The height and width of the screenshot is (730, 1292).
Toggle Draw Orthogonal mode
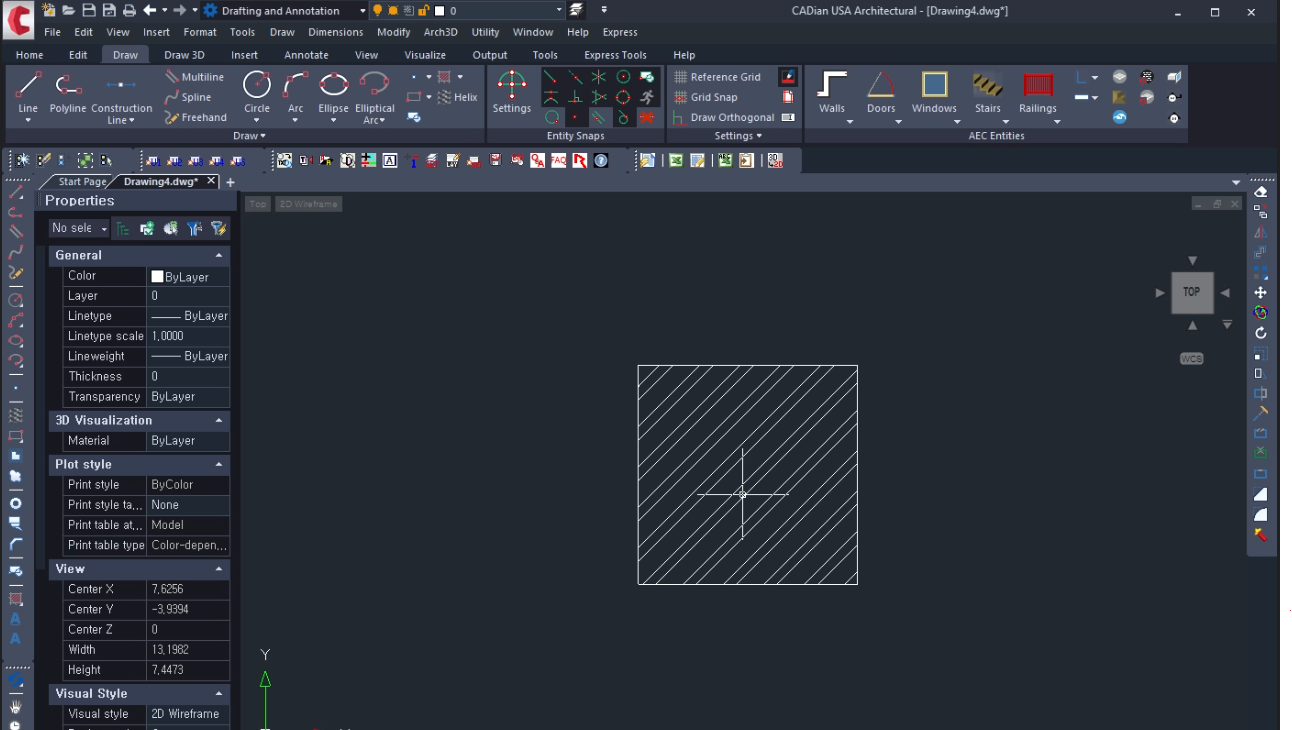point(724,117)
